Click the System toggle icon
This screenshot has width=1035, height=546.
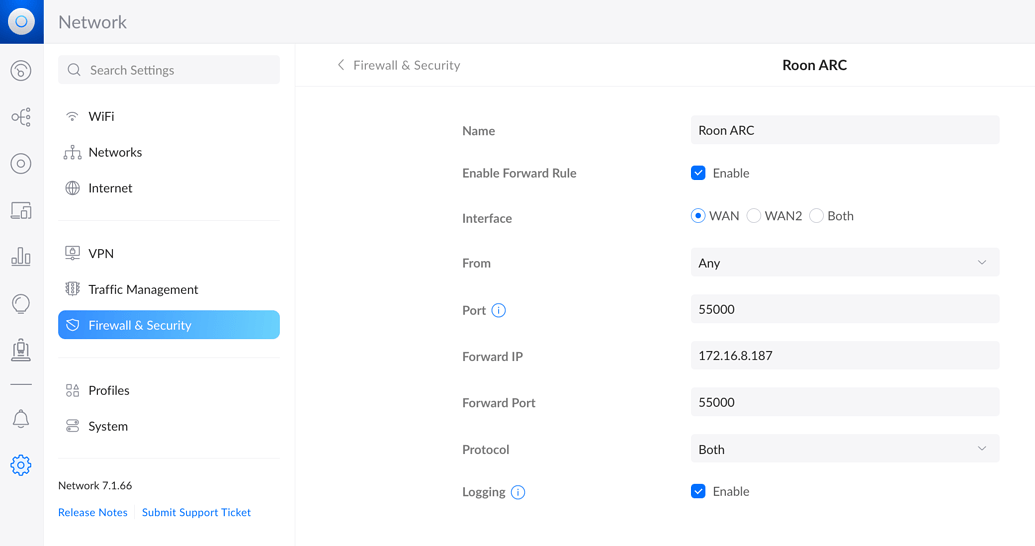pos(72,426)
